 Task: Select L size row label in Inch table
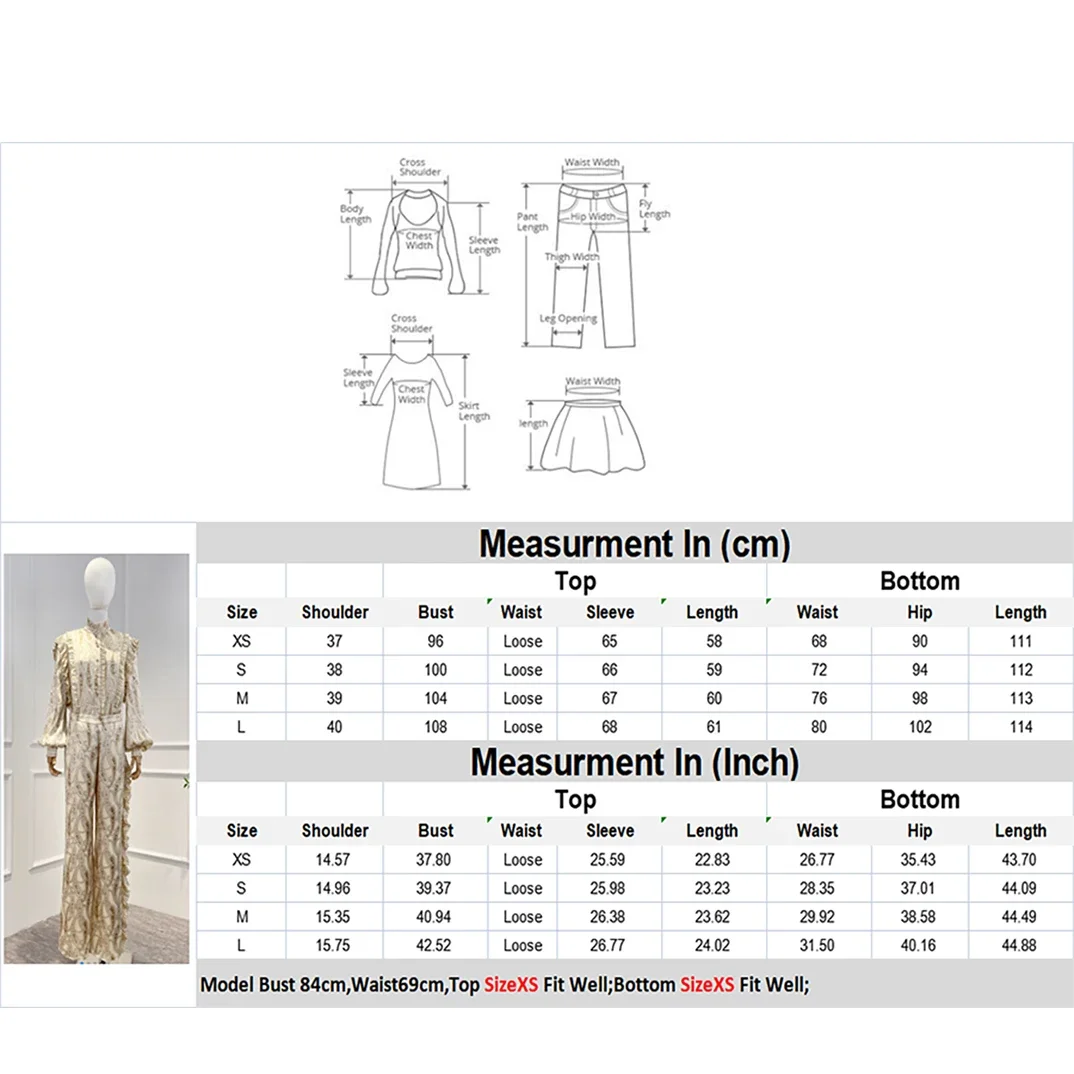[x=241, y=945]
